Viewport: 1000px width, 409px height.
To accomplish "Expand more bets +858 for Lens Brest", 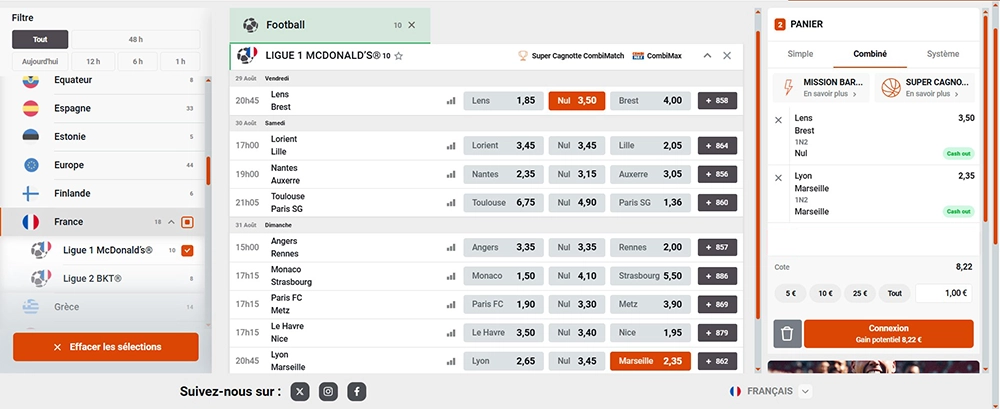I will [x=717, y=101].
